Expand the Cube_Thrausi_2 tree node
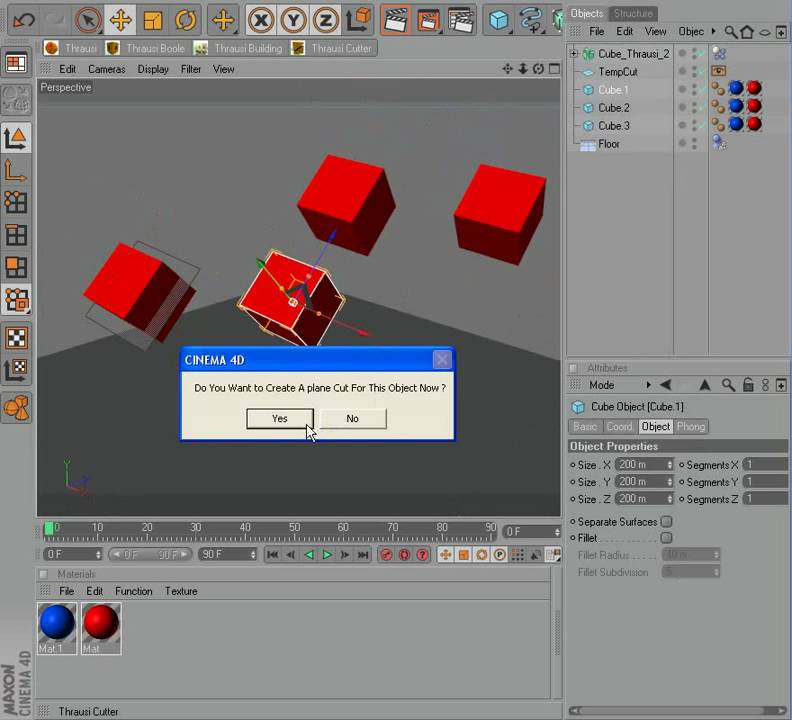The image size is (792, 720). pyautogui.click(x=574, y=53)
